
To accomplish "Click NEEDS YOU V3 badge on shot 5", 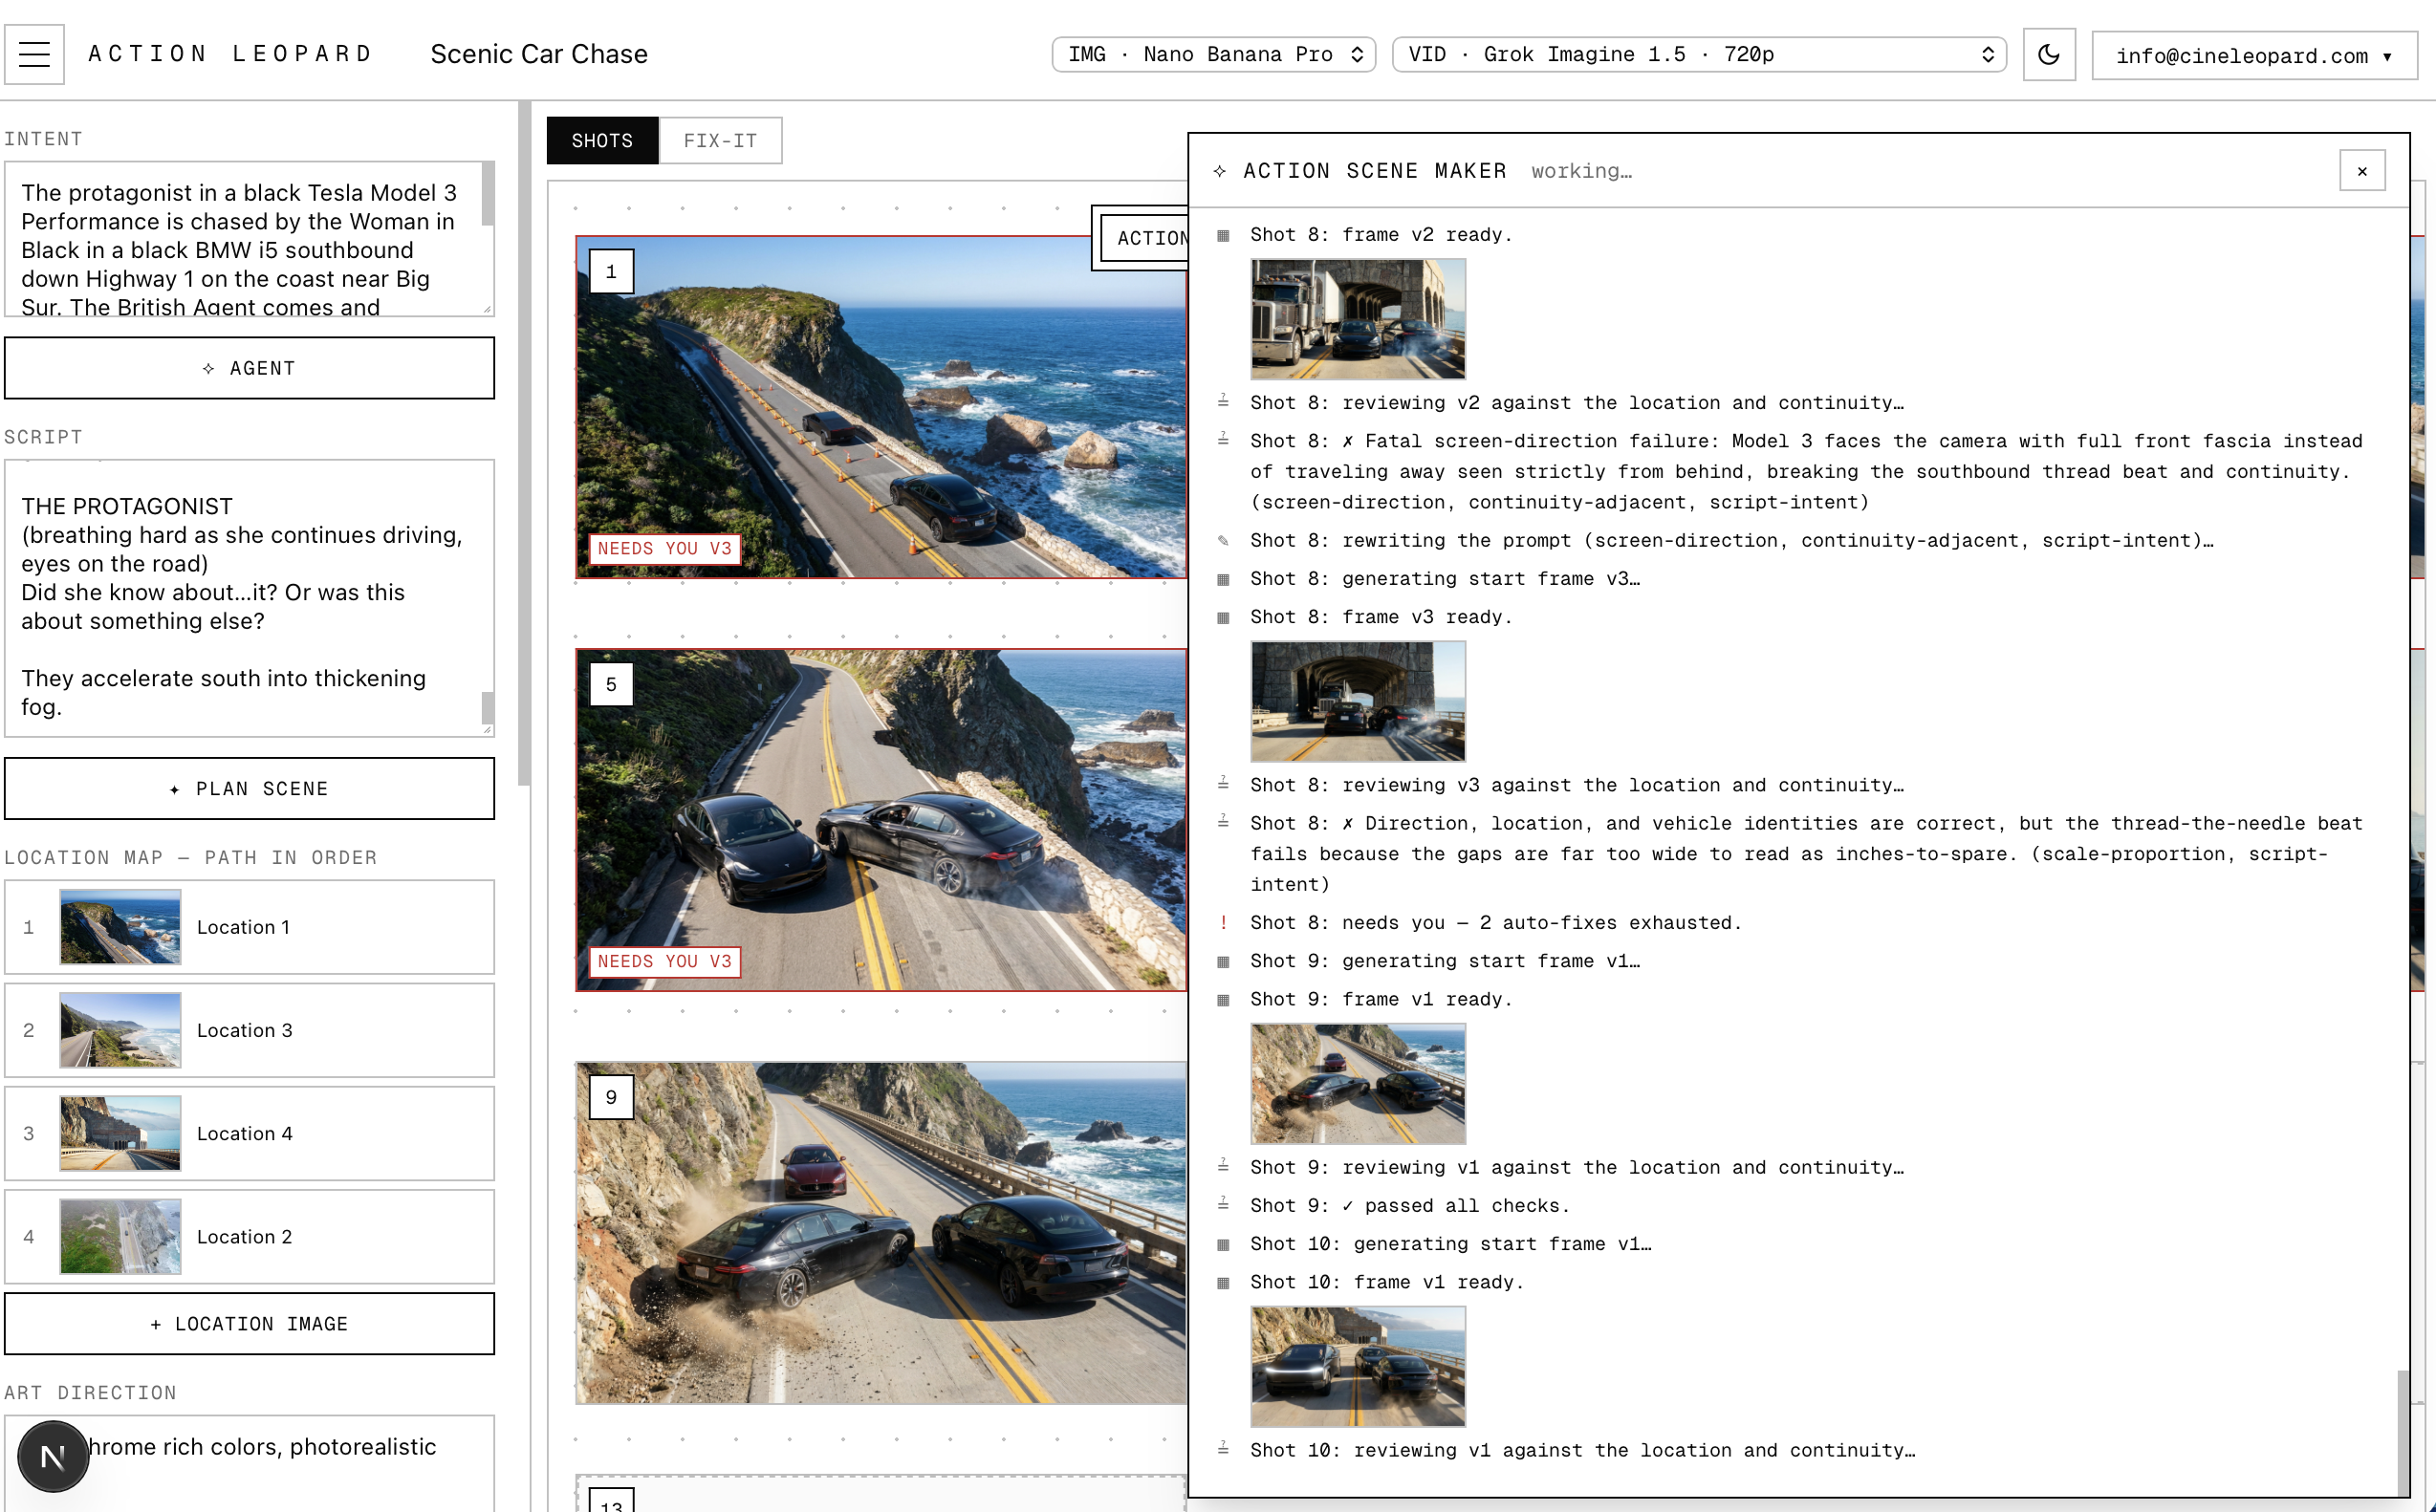I will tap(665, 961).
